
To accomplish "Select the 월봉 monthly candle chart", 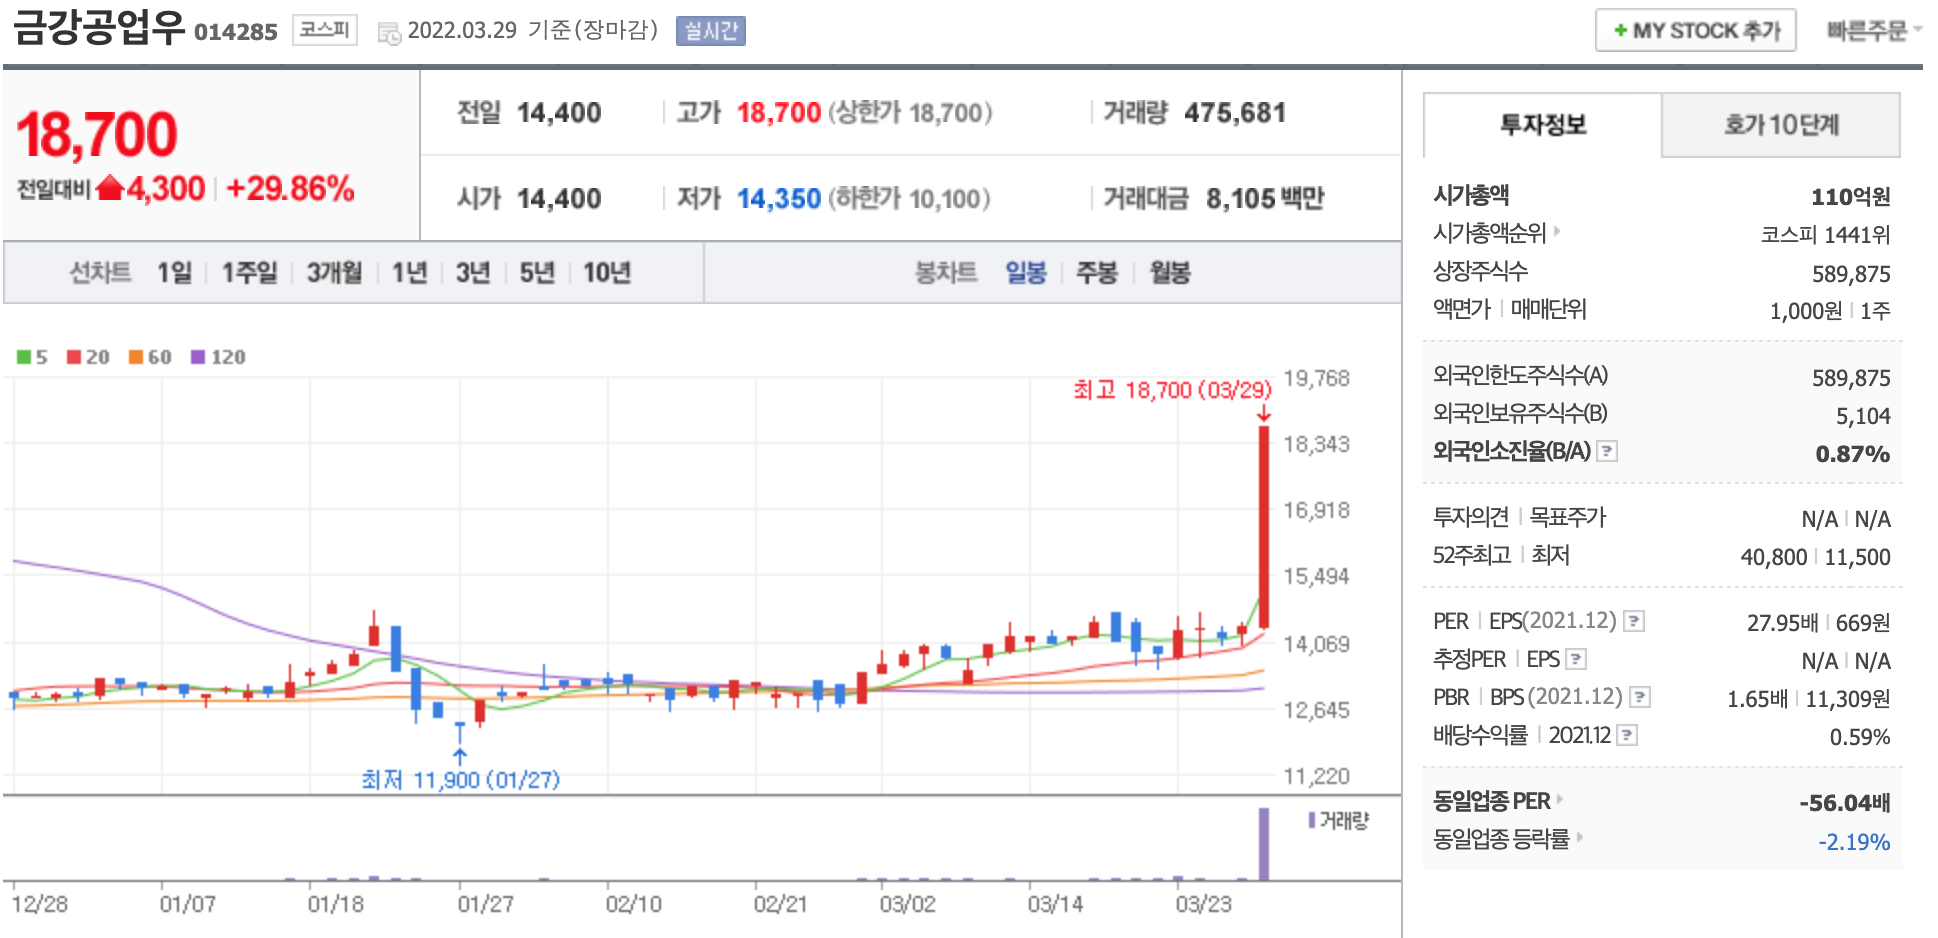I will [1170, 272].
